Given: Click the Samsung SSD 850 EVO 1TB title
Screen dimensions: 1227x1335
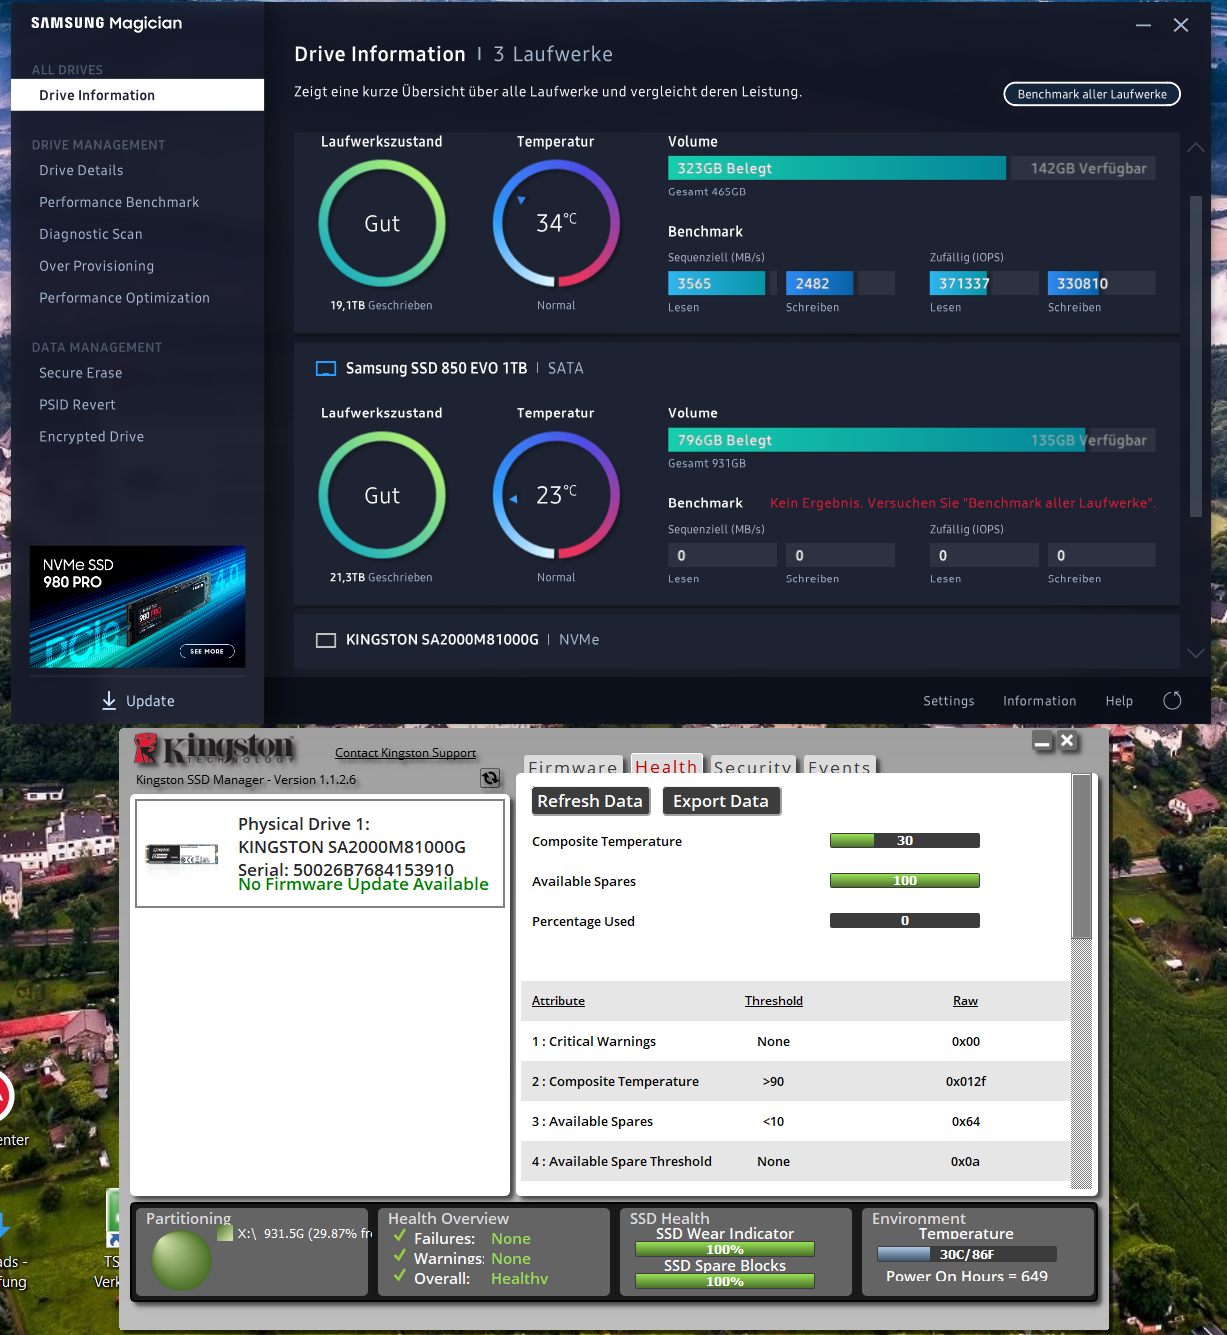Looking at the screenshot, I should point(436,368).
